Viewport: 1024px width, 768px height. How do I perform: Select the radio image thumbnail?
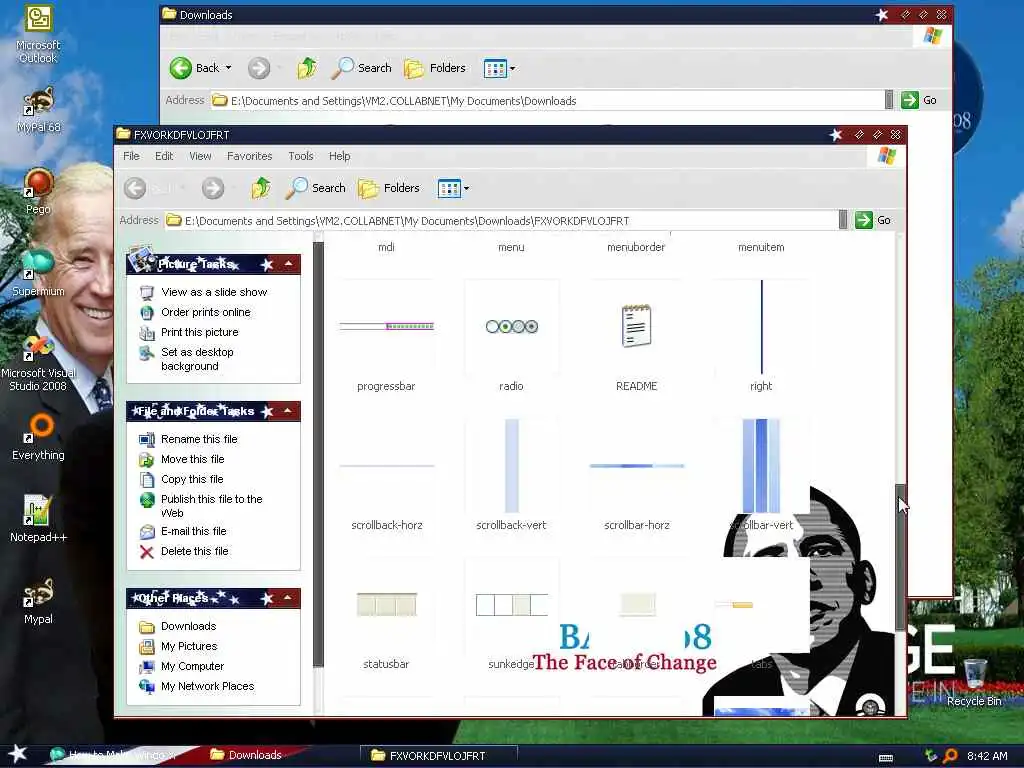tap(511, 327)
